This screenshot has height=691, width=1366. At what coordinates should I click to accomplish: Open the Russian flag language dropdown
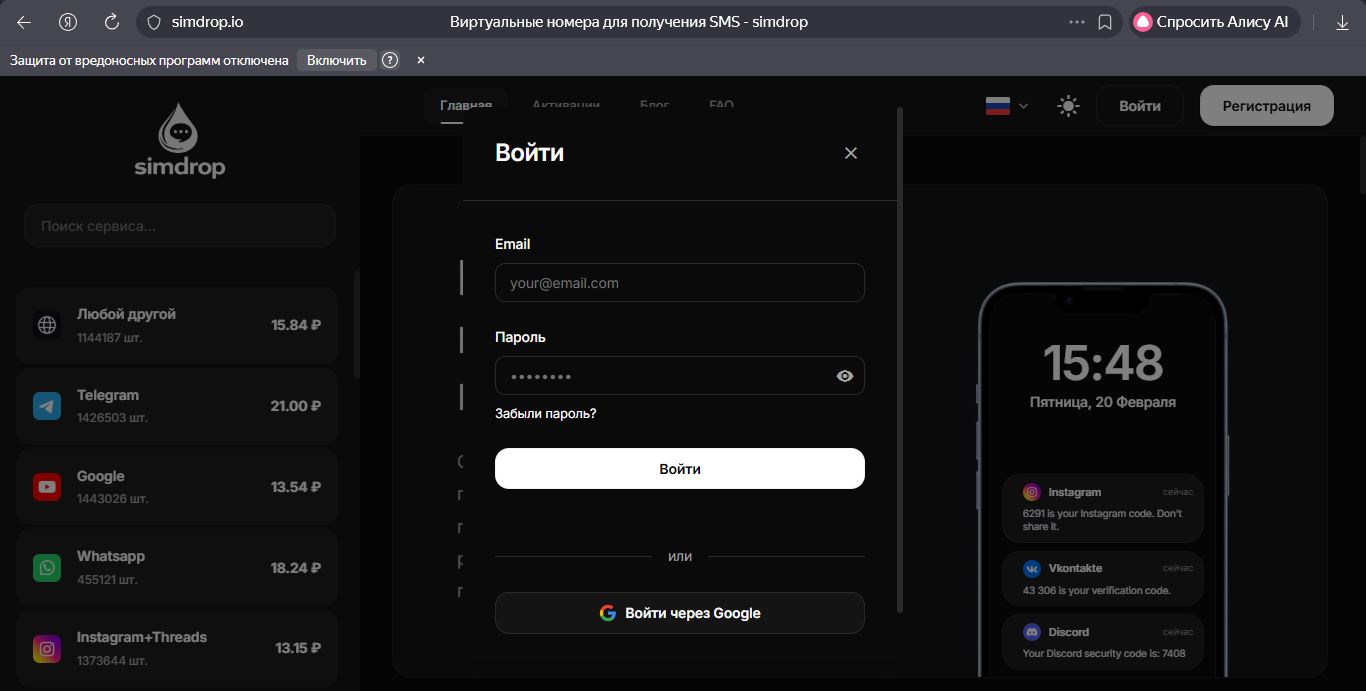coord(1004,105)
